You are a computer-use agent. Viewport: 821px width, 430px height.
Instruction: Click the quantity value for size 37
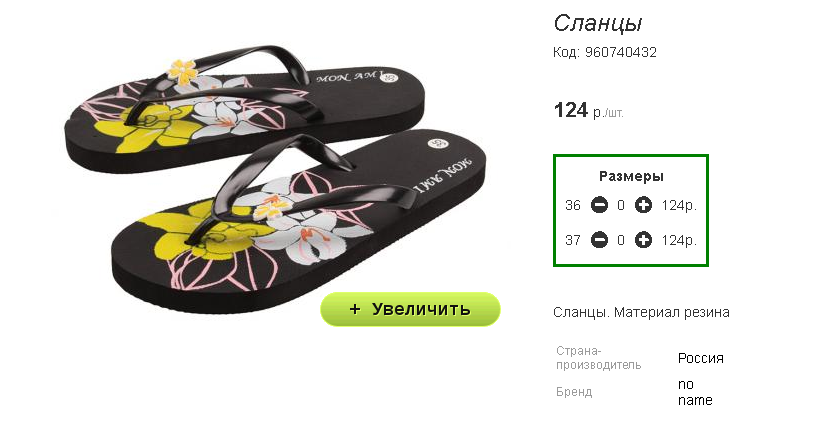coord(621,241)
